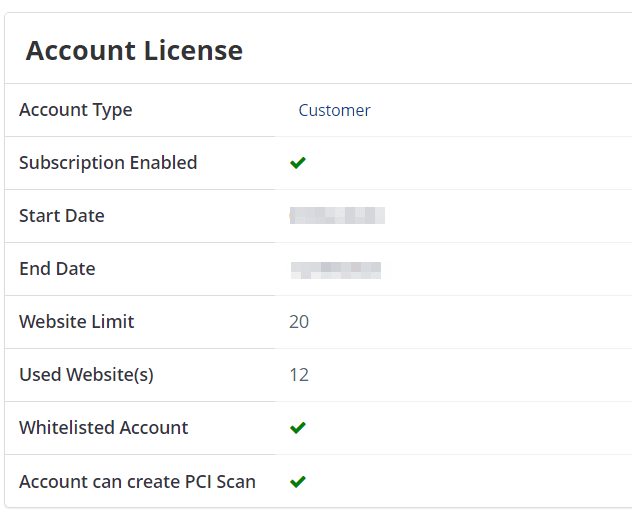Select the Website Limit label

tap(77, 322)
